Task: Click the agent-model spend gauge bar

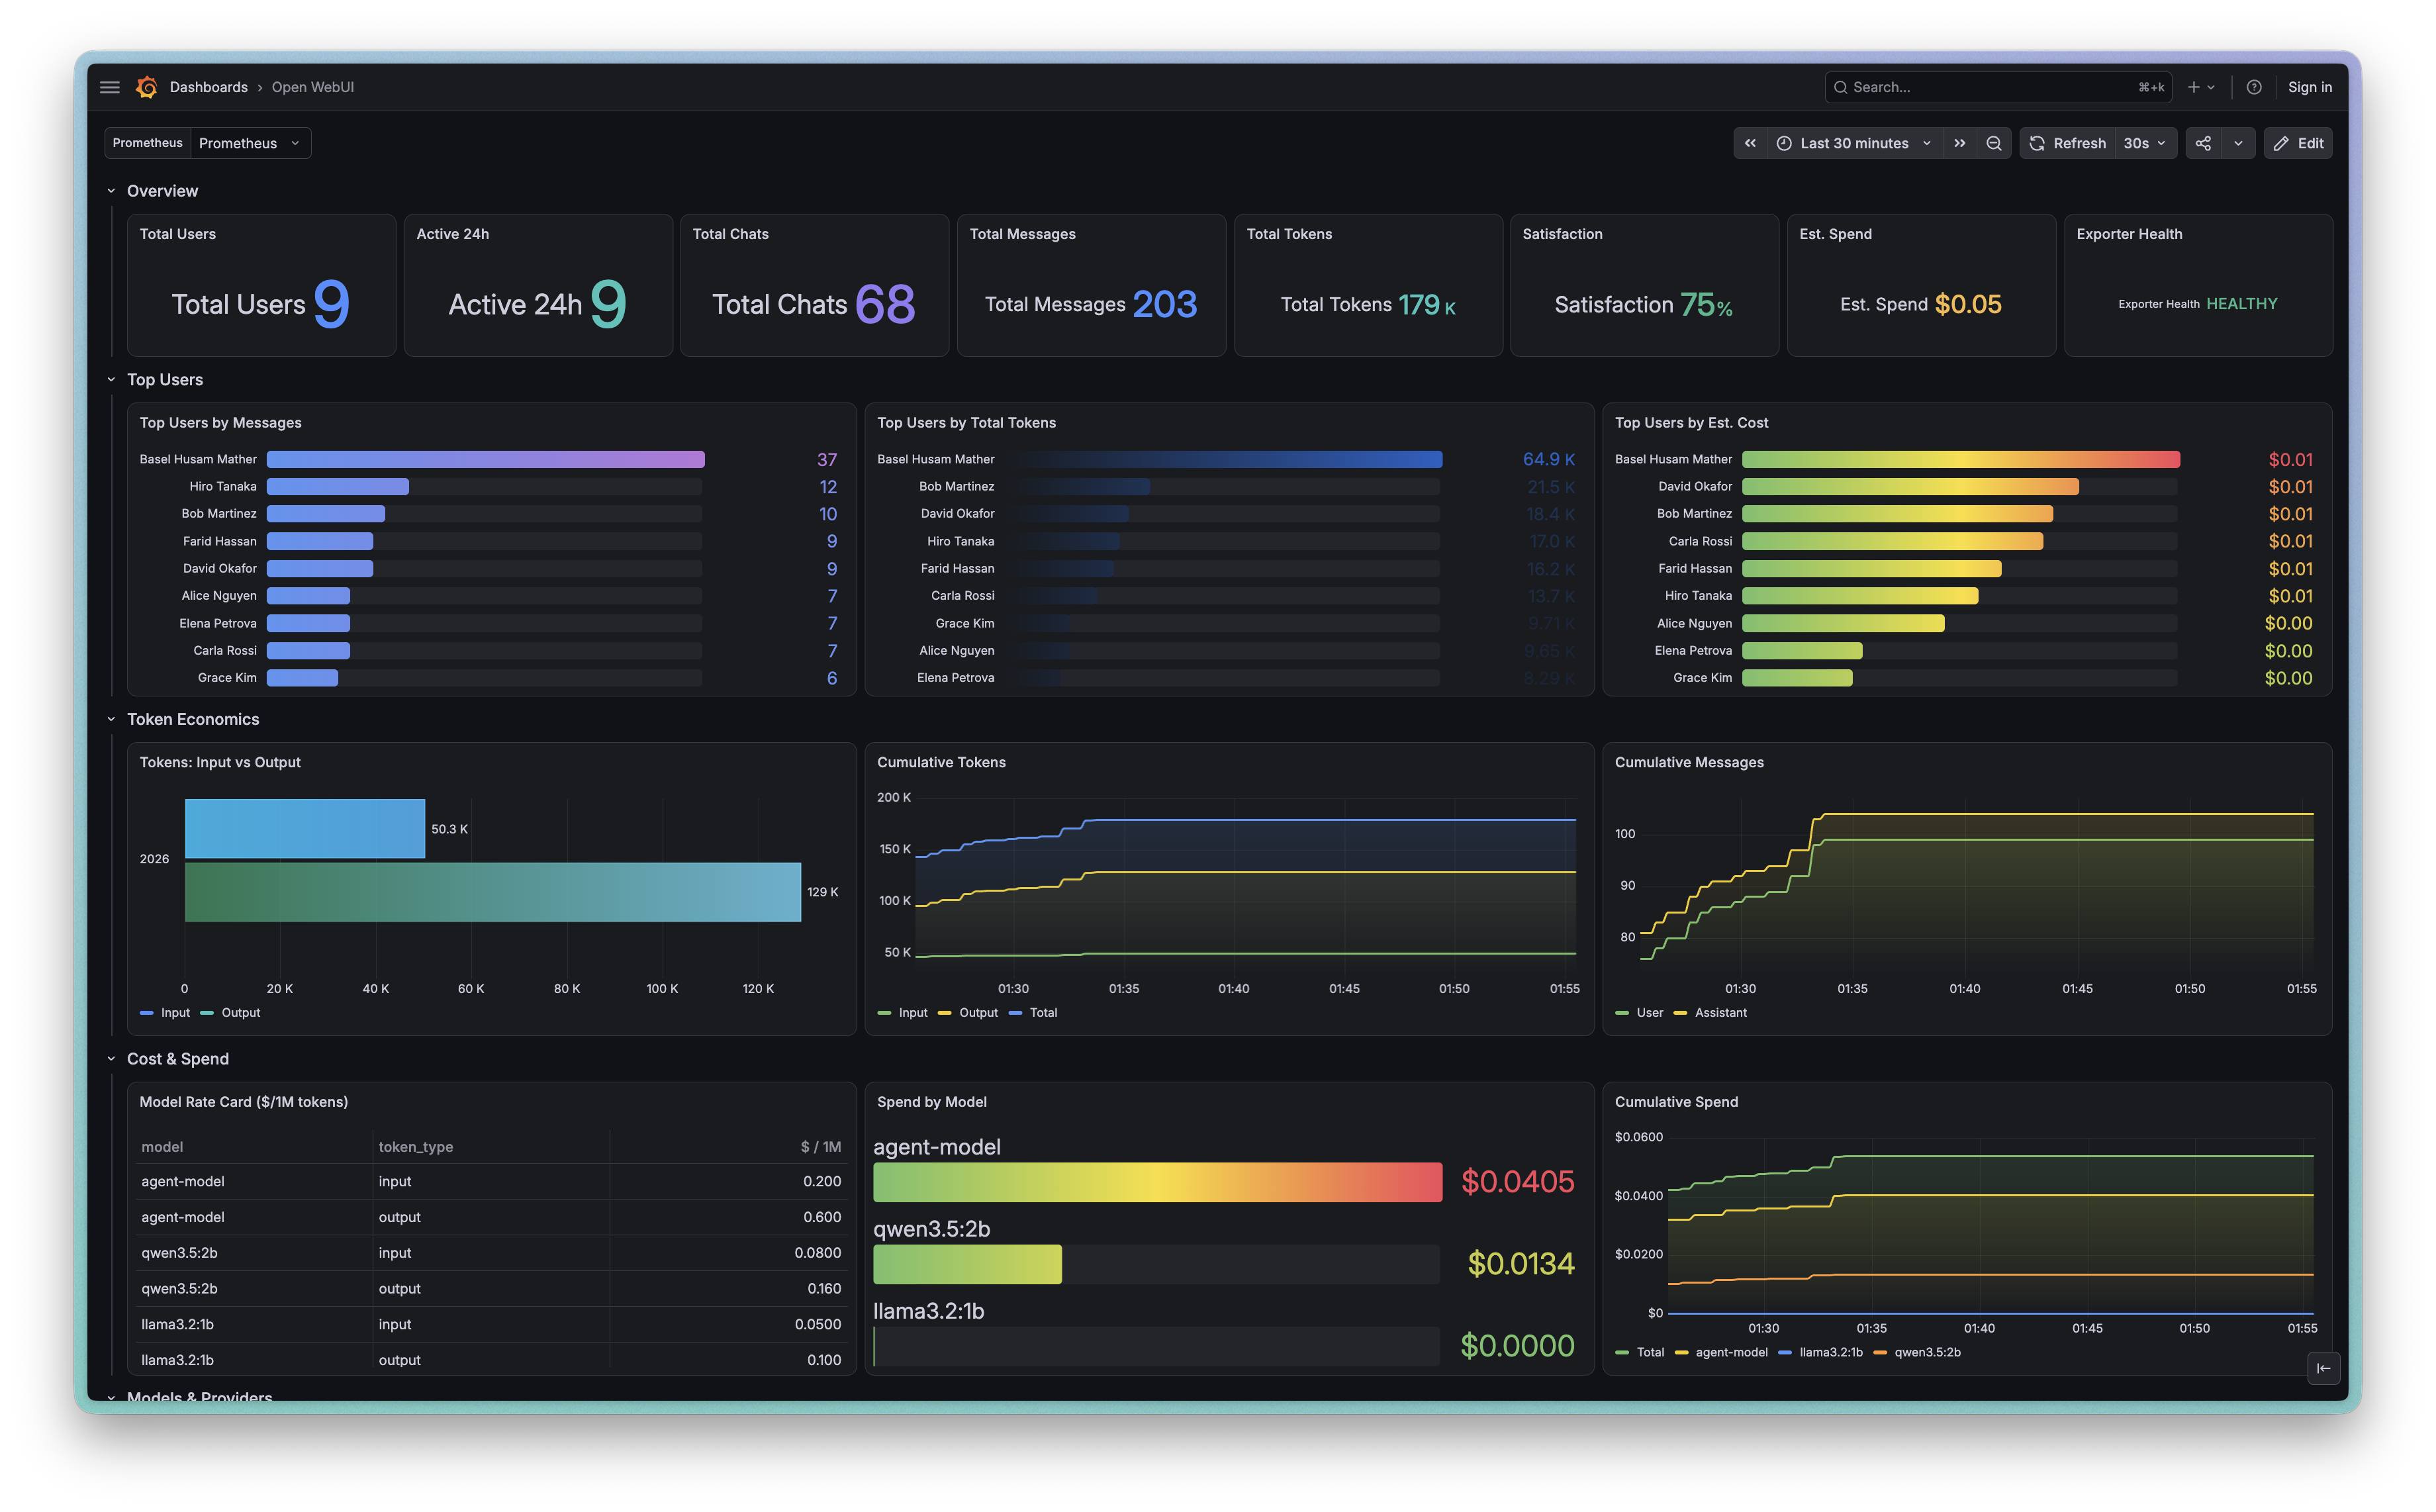Action: 1157,1182
